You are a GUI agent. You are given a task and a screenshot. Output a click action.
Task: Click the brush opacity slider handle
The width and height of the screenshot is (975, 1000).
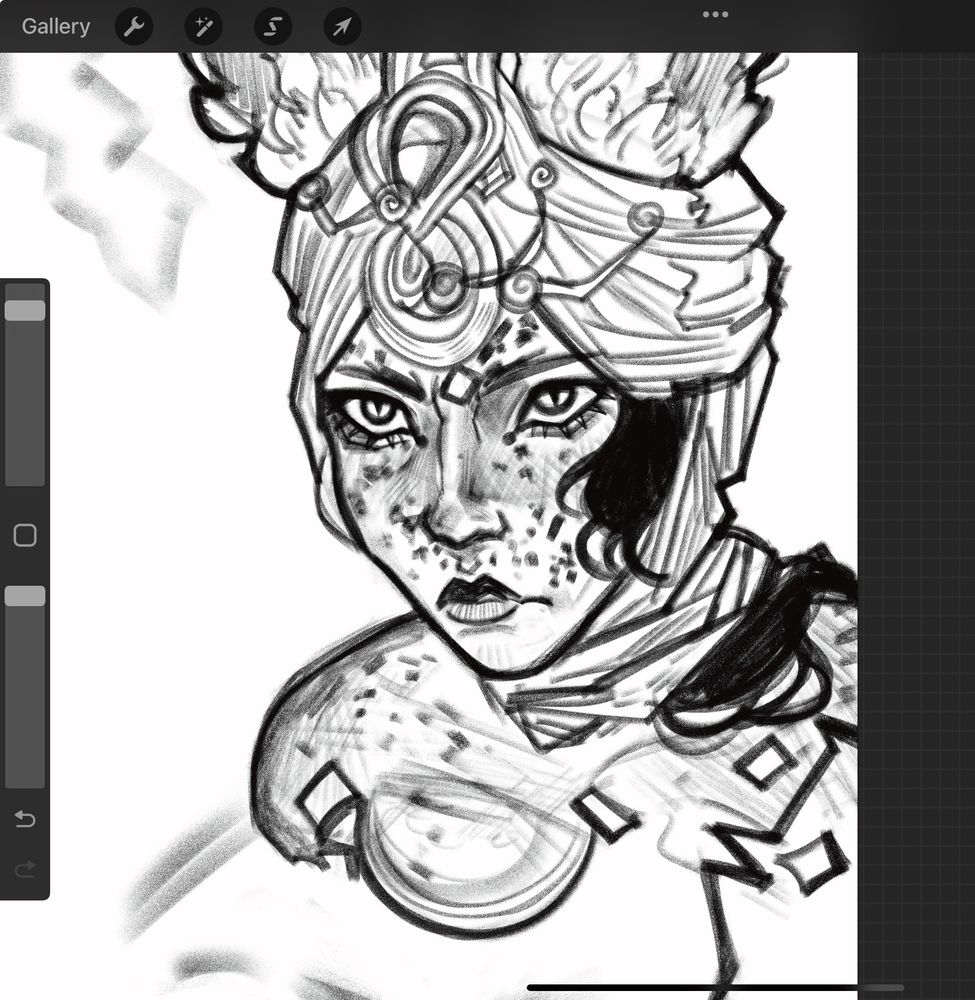tap(25, 596)
